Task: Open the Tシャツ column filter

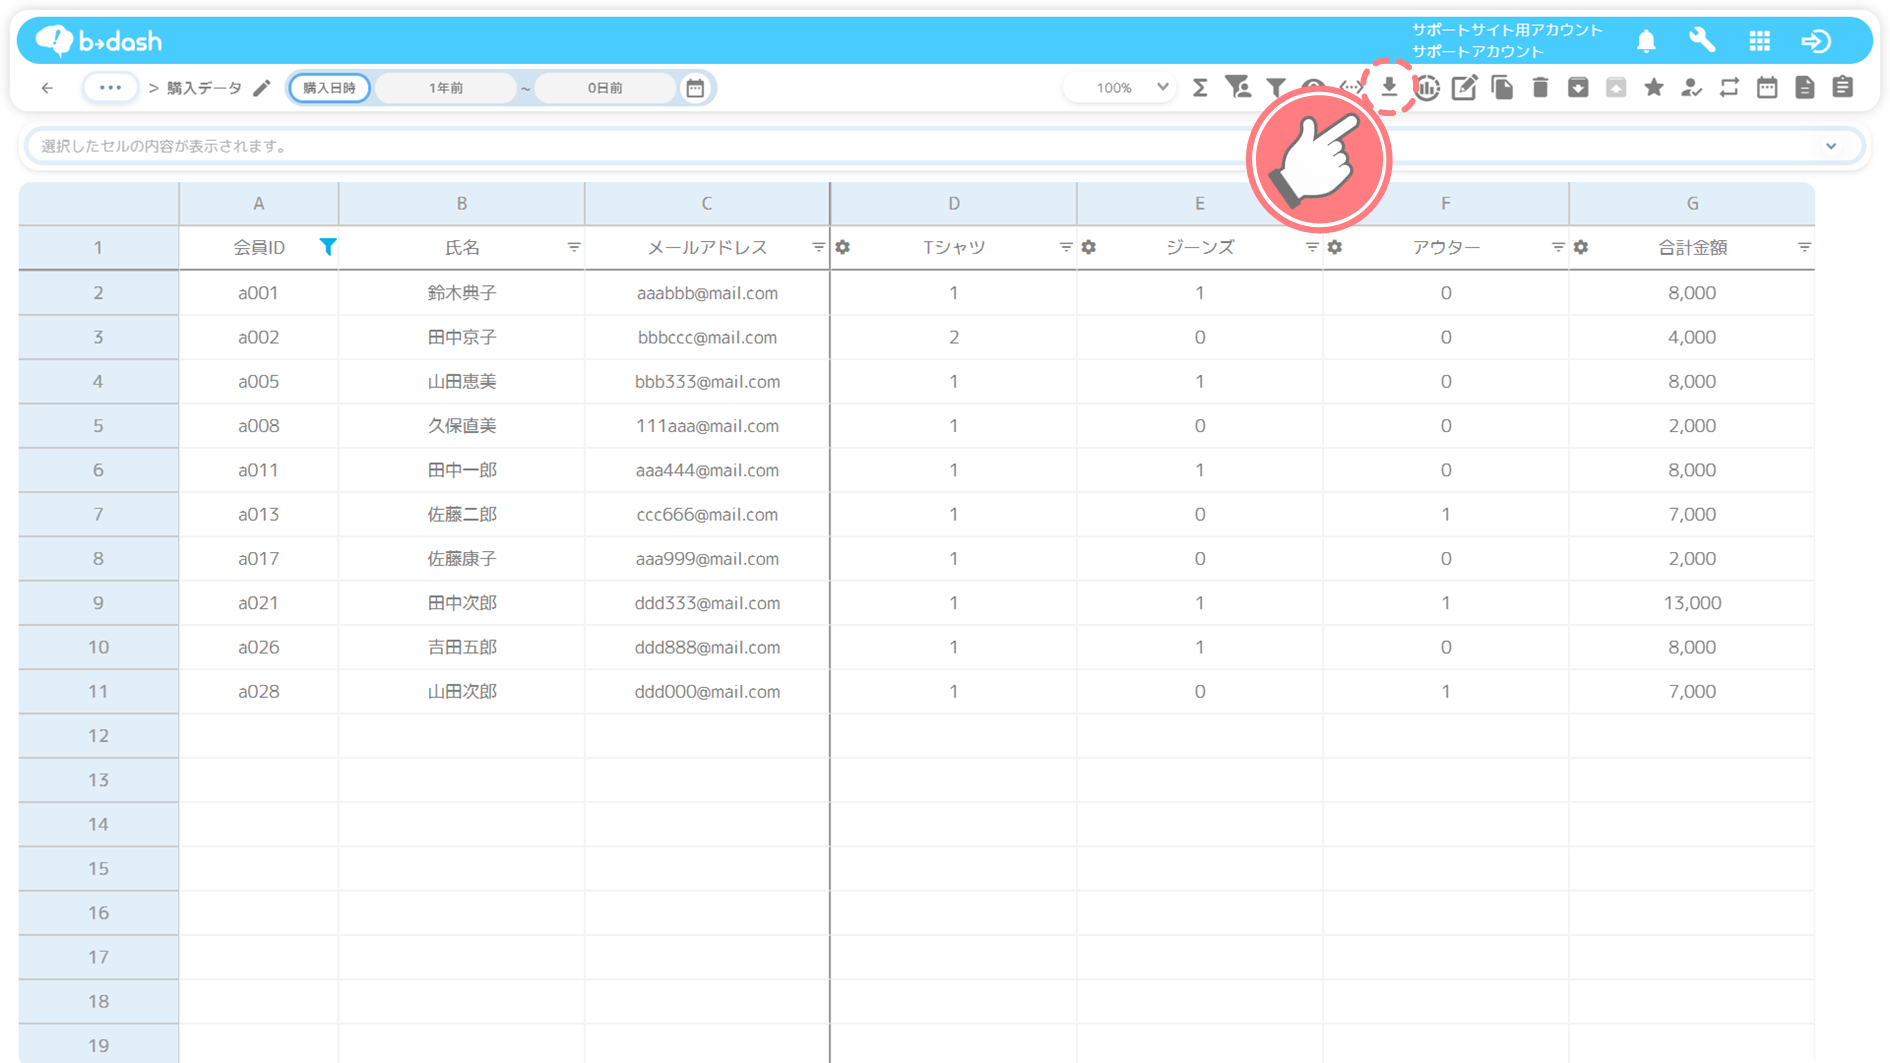Action: [1066, 247]
